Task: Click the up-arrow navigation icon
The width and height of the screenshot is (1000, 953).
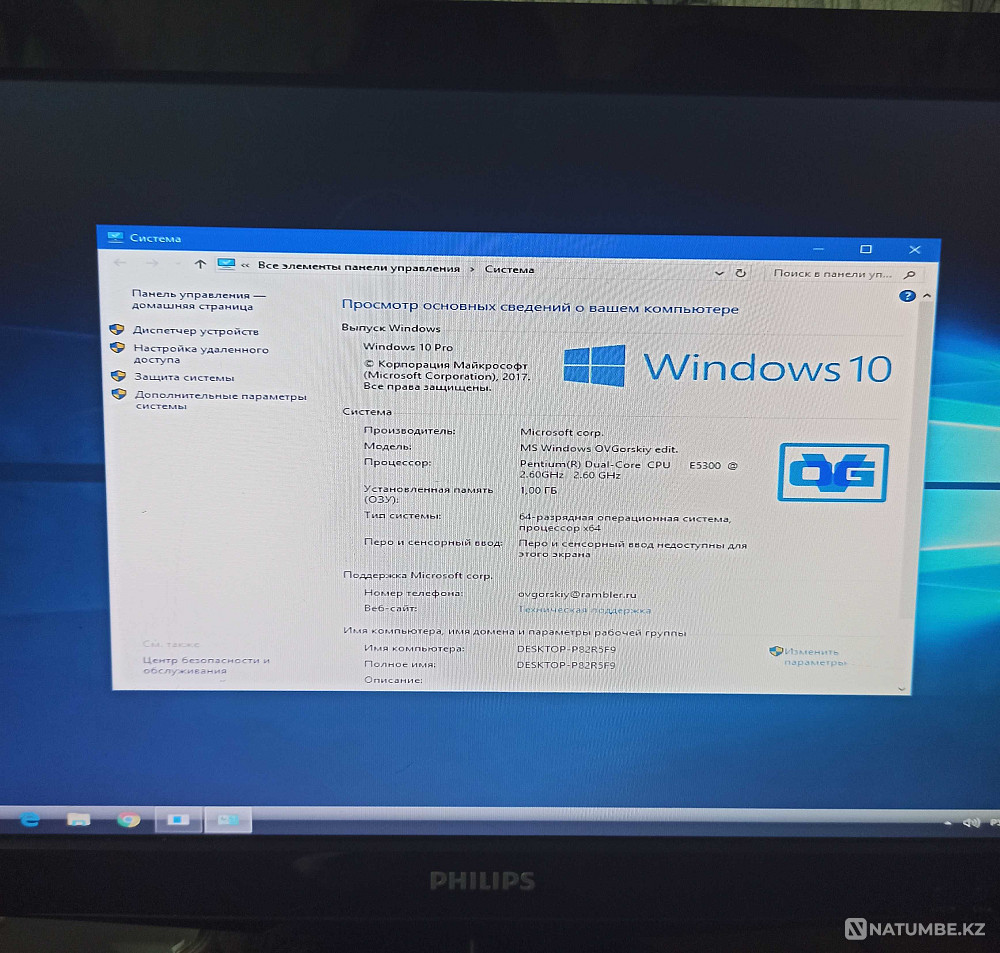Action: point(200,265)
